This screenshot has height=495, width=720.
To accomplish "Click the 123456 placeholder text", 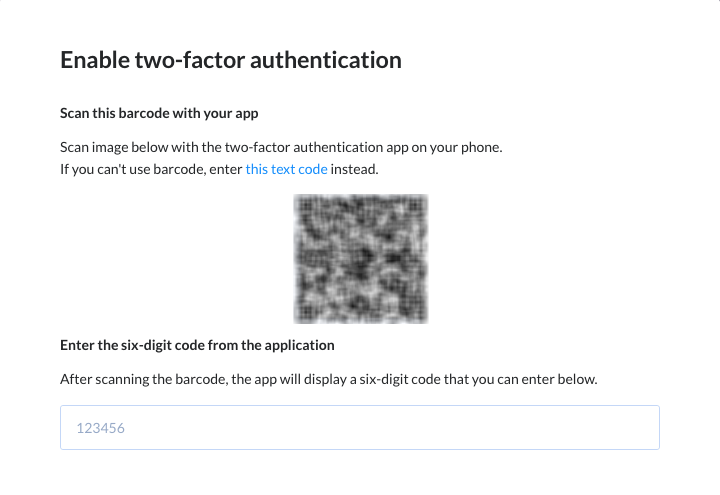I will (101, 428).
